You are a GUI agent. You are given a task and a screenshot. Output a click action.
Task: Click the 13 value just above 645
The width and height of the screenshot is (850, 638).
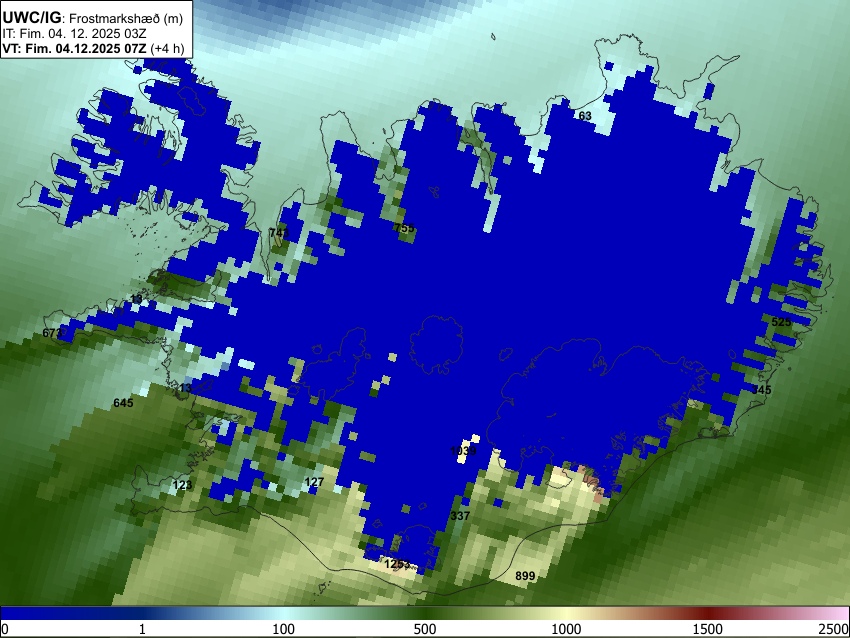click(186, 388)
